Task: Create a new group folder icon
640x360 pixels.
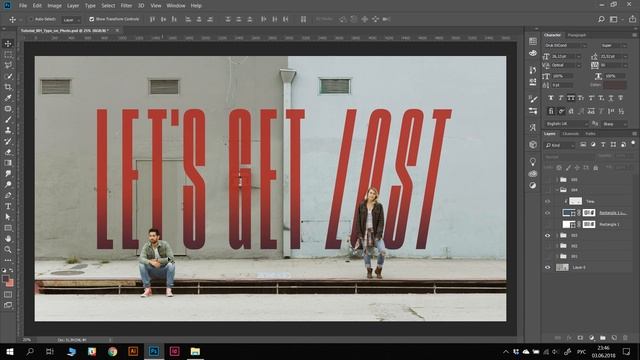Action: click(x=603, y=338)
